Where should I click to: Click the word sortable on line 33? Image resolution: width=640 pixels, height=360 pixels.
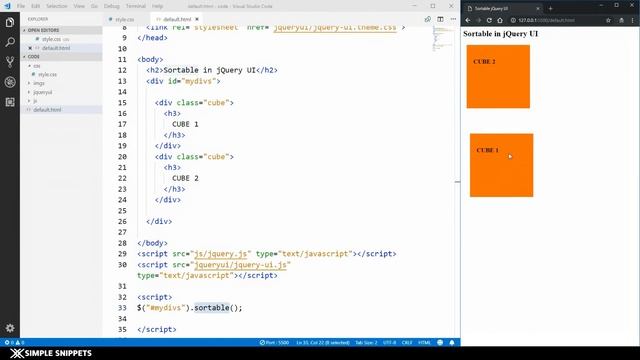tap(211, 308)
